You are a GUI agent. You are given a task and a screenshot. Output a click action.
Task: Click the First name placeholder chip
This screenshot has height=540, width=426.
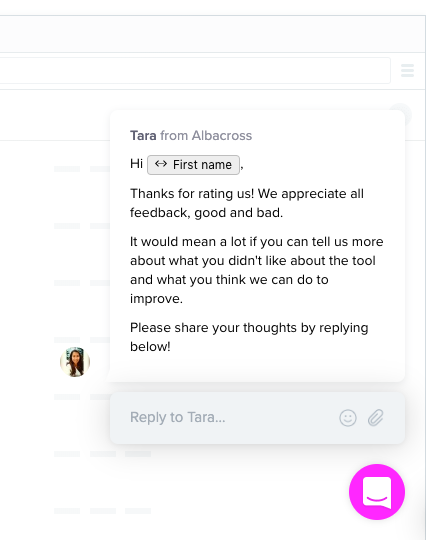point(193,165)
